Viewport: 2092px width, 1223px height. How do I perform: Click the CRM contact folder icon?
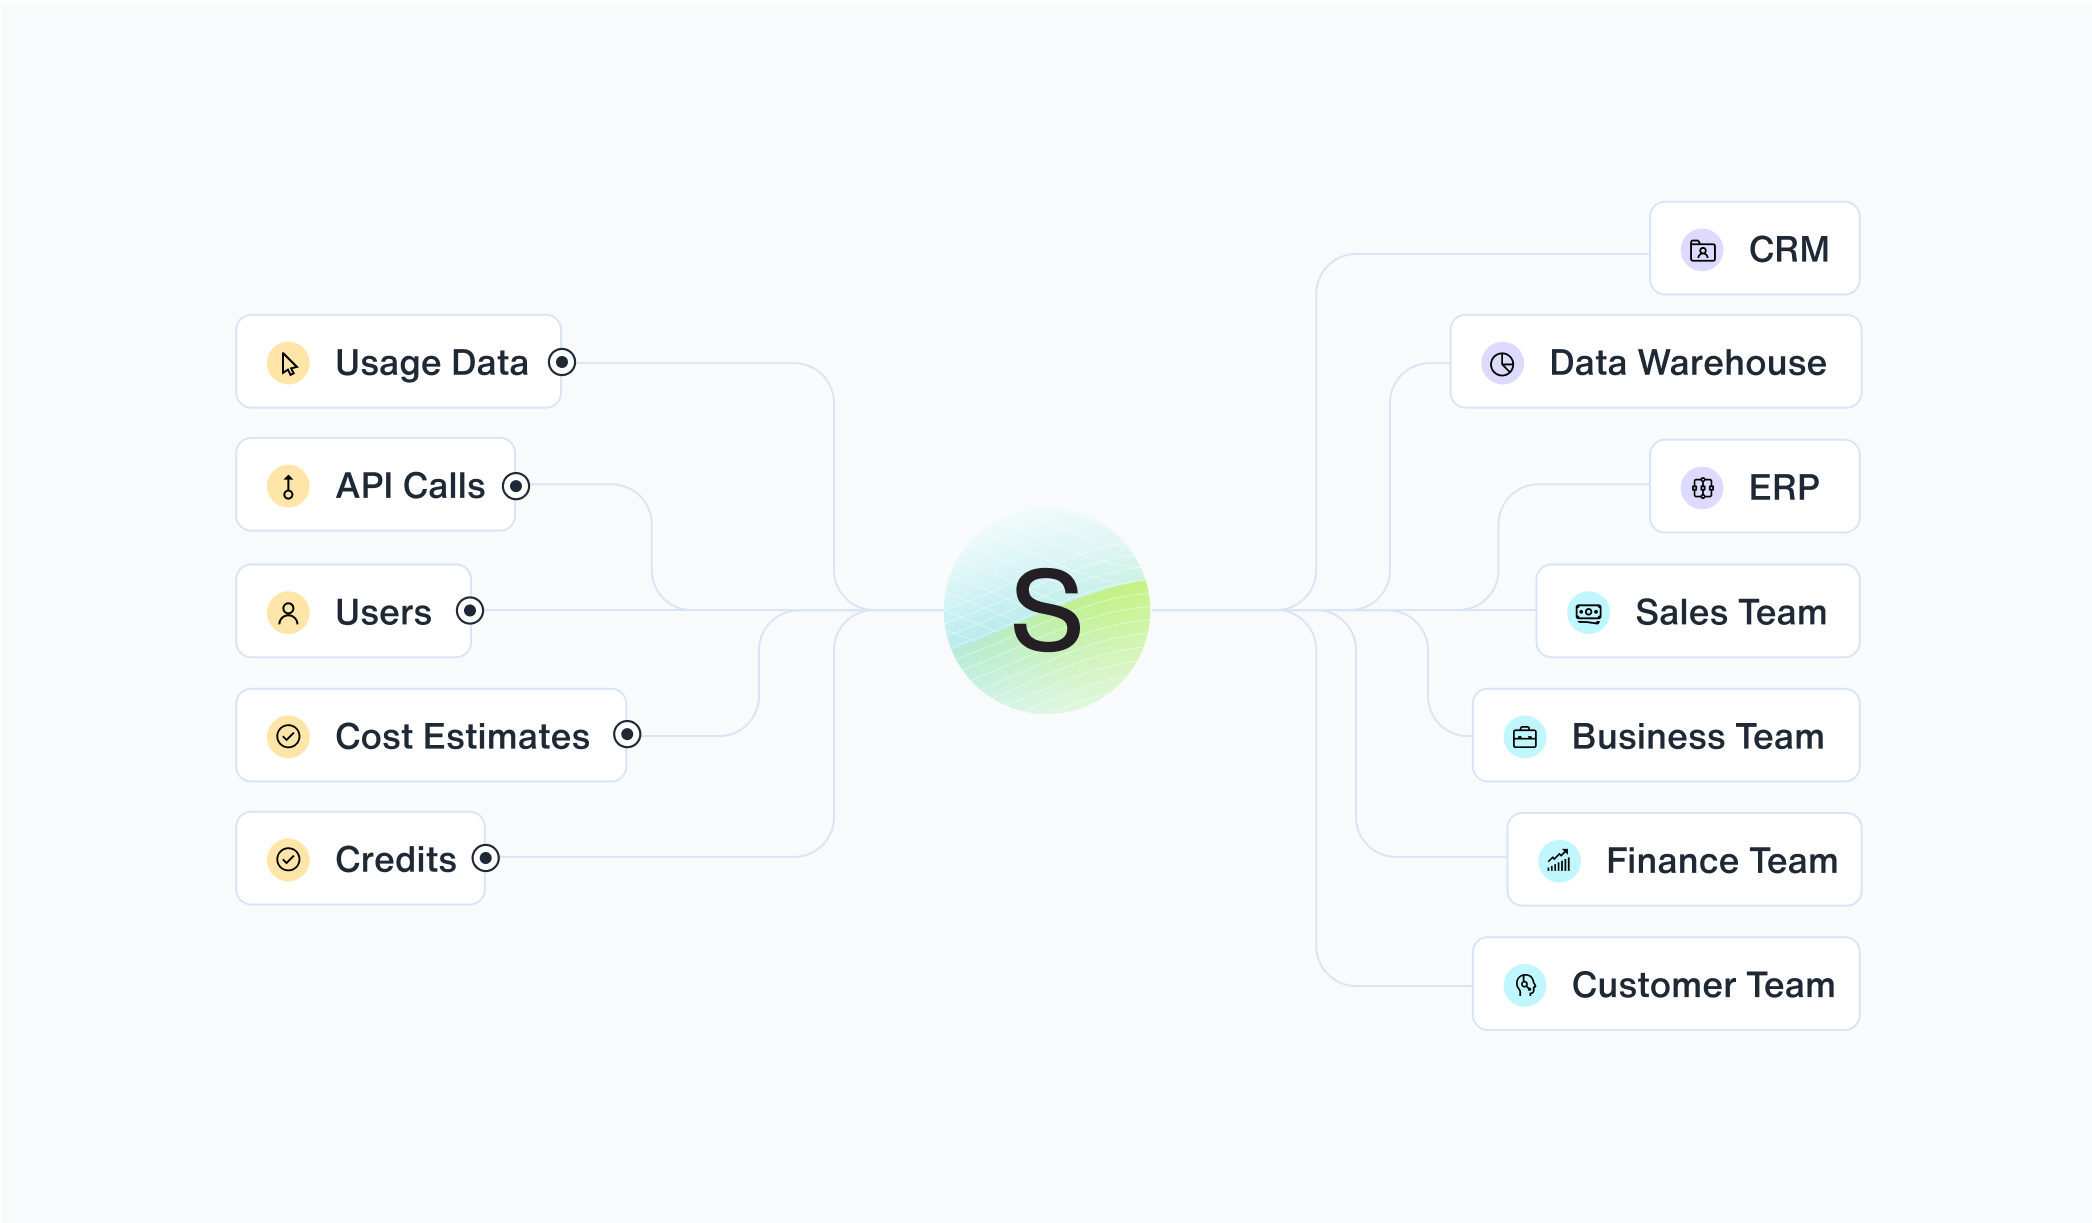tap(1702, 250)
